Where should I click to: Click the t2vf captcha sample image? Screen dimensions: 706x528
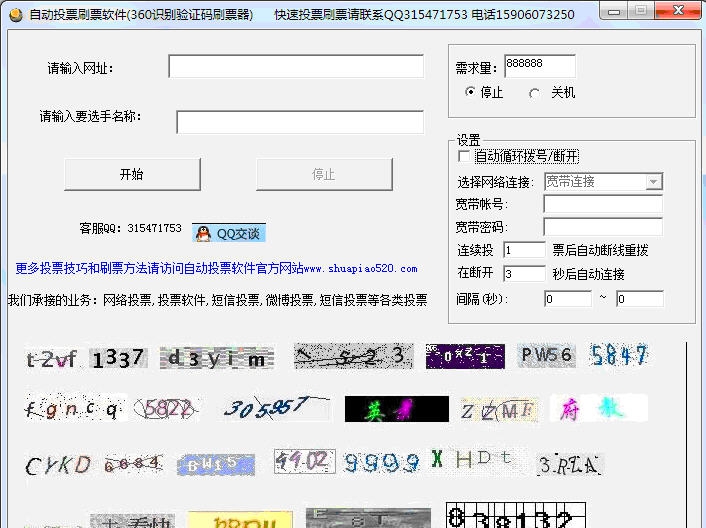[x=52, y=359]
